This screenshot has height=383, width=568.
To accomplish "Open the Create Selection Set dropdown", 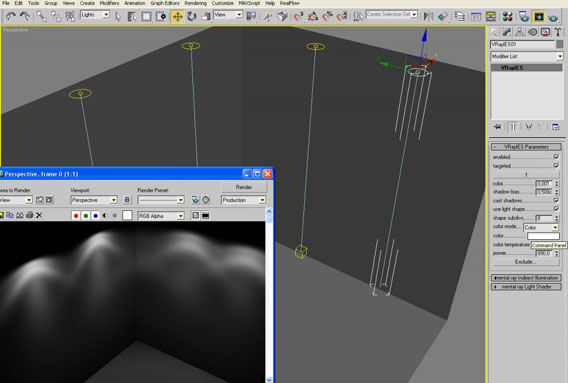I will coord(392,14).
